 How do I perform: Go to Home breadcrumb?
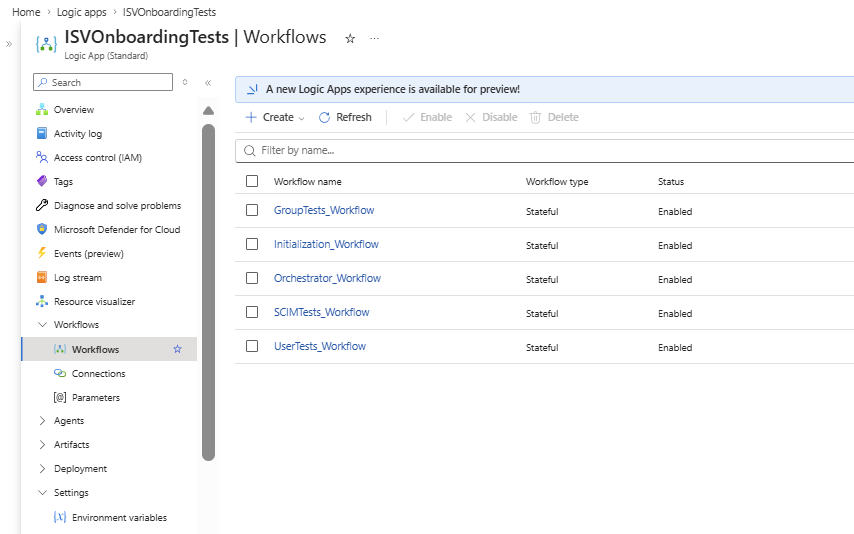coord(26,12)
